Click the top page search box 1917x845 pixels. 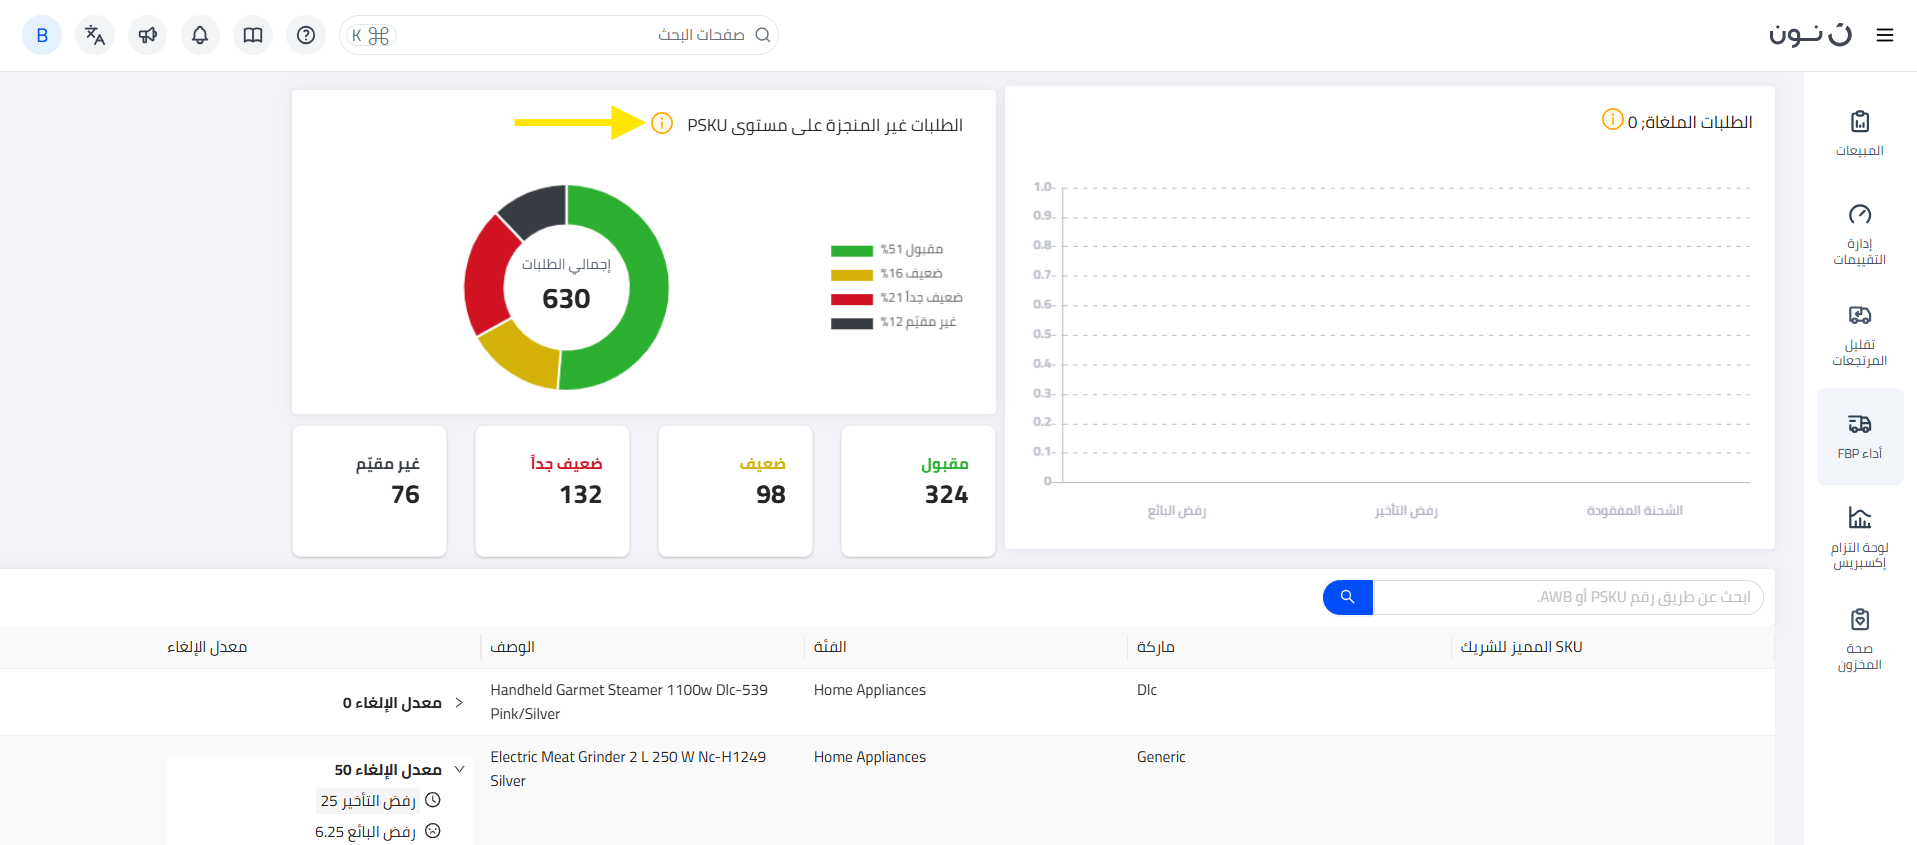[x=570, y=36]
